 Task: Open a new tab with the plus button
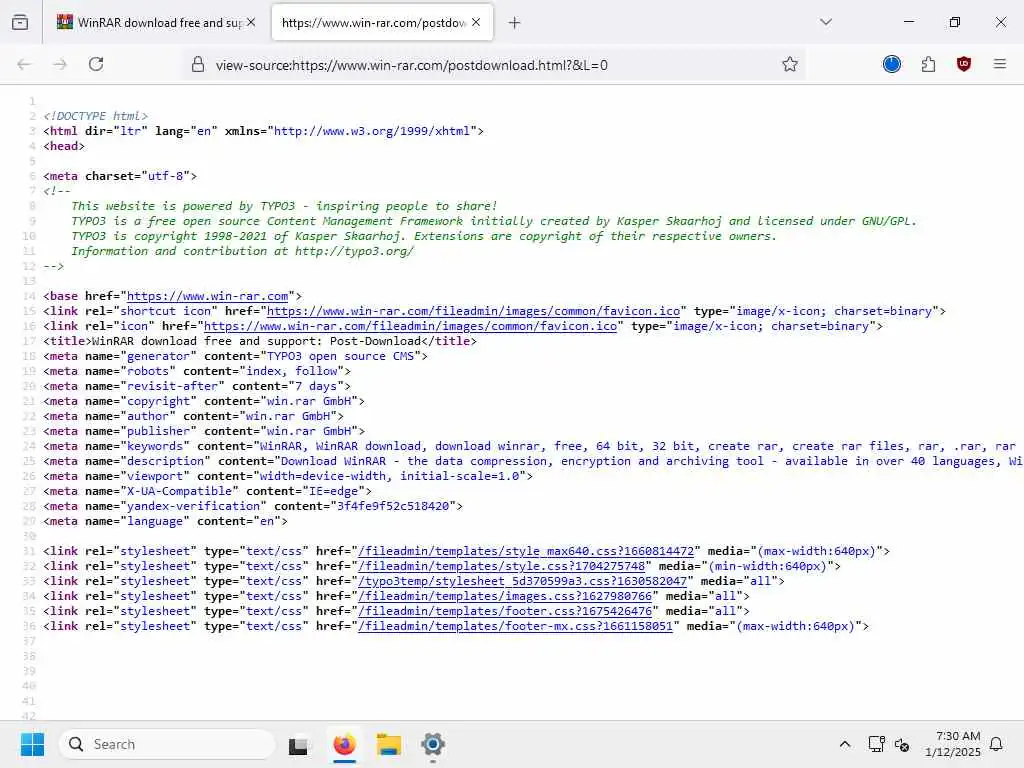click(515, 23)
